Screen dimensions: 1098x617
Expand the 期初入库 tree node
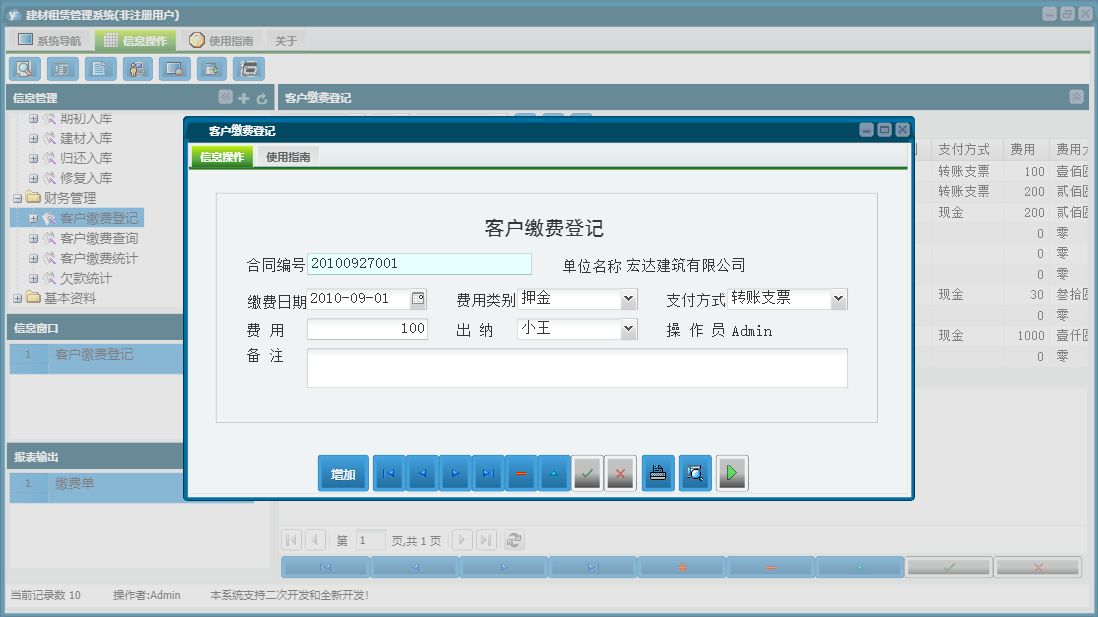point(33,119)
